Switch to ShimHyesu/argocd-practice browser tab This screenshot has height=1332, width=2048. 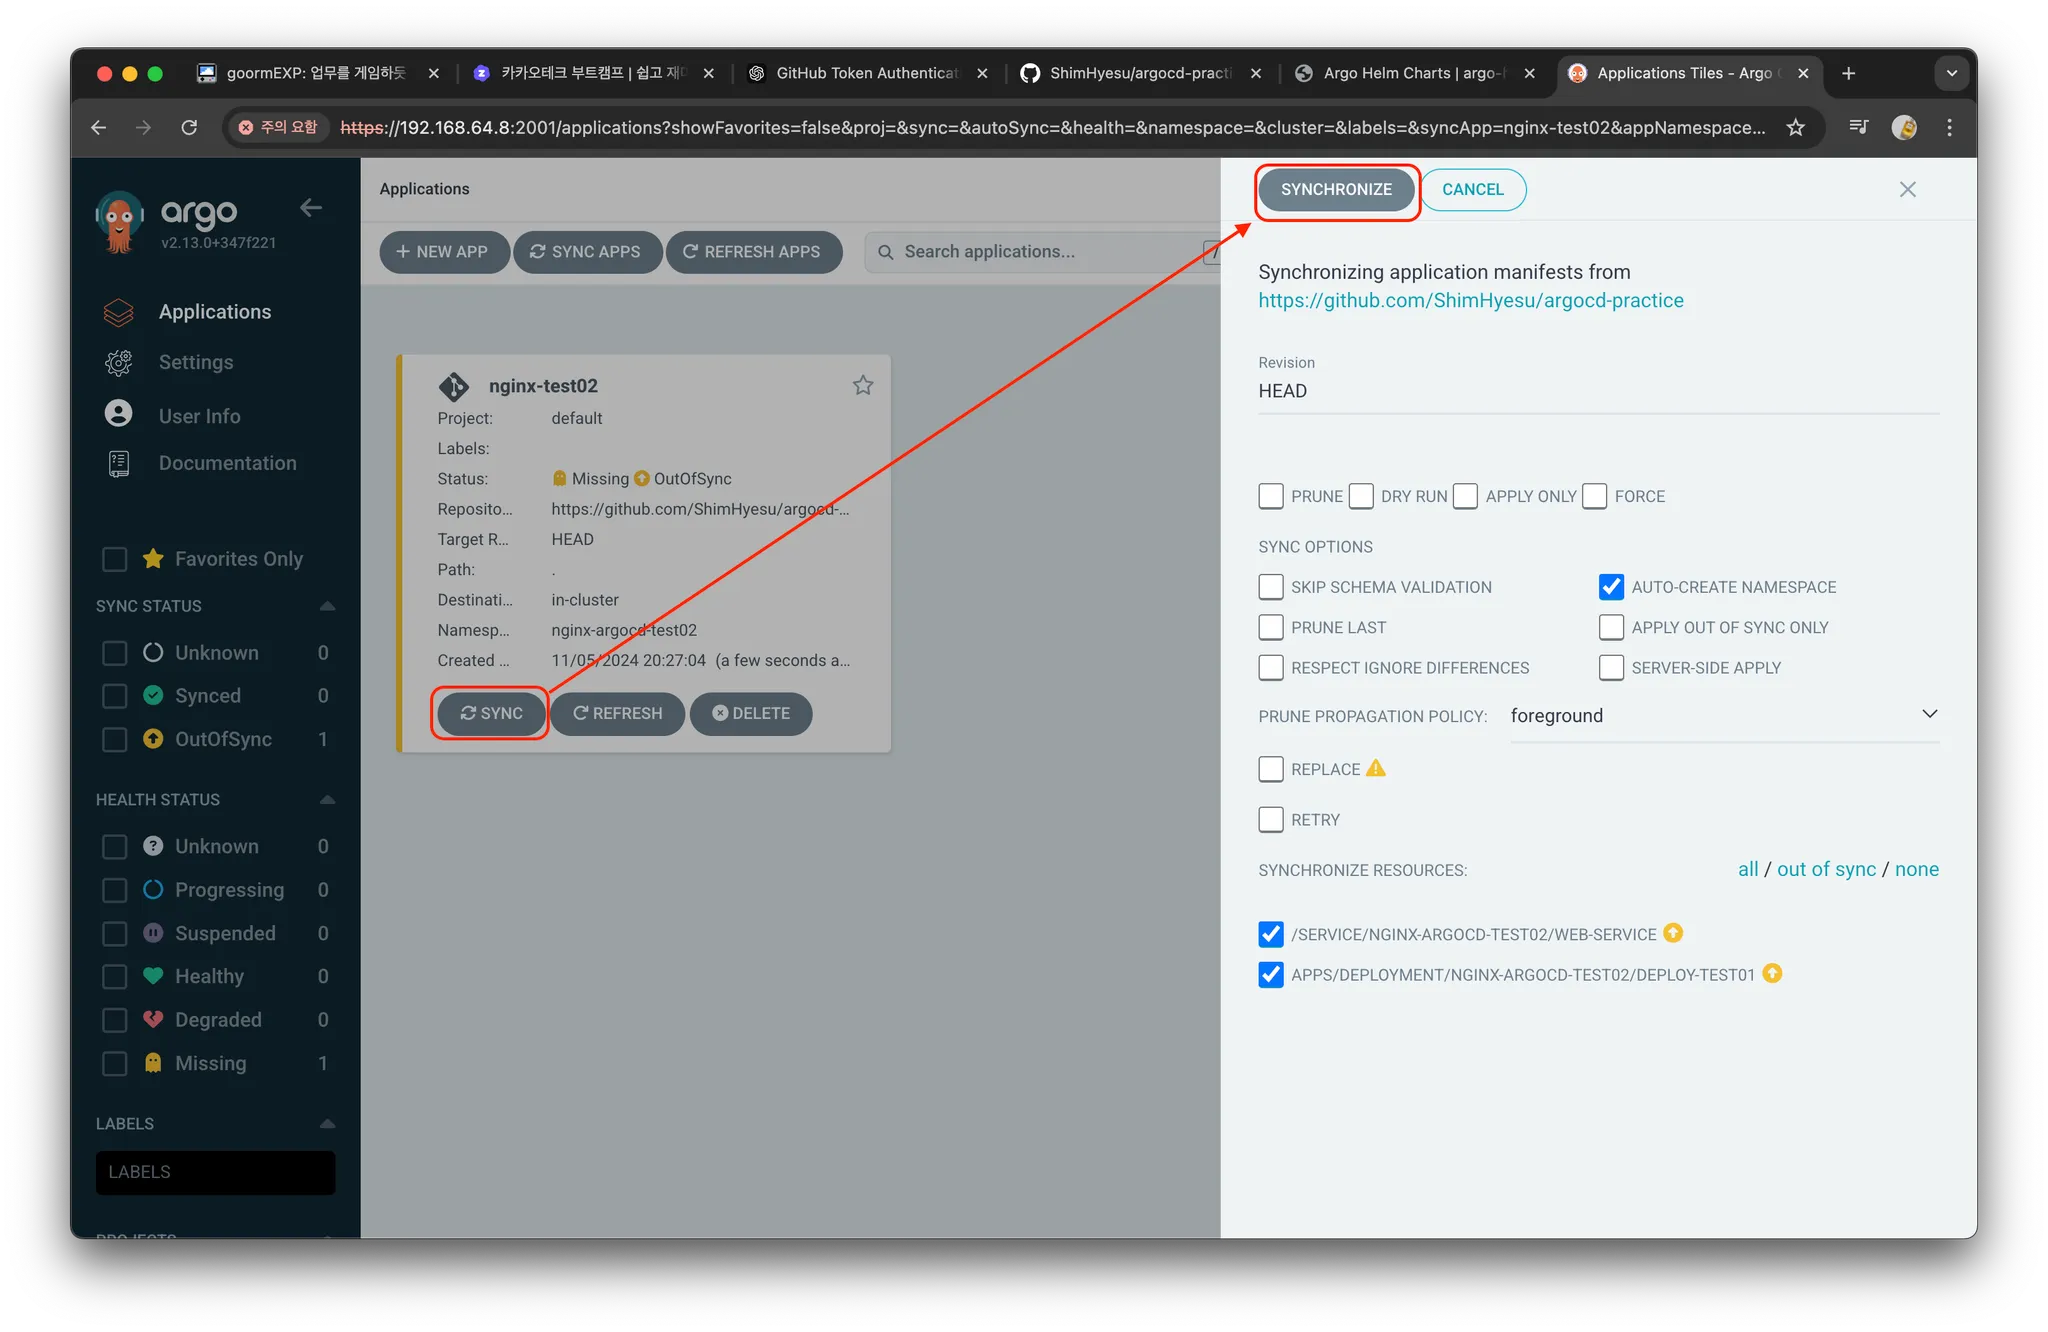pos(1139,73)
